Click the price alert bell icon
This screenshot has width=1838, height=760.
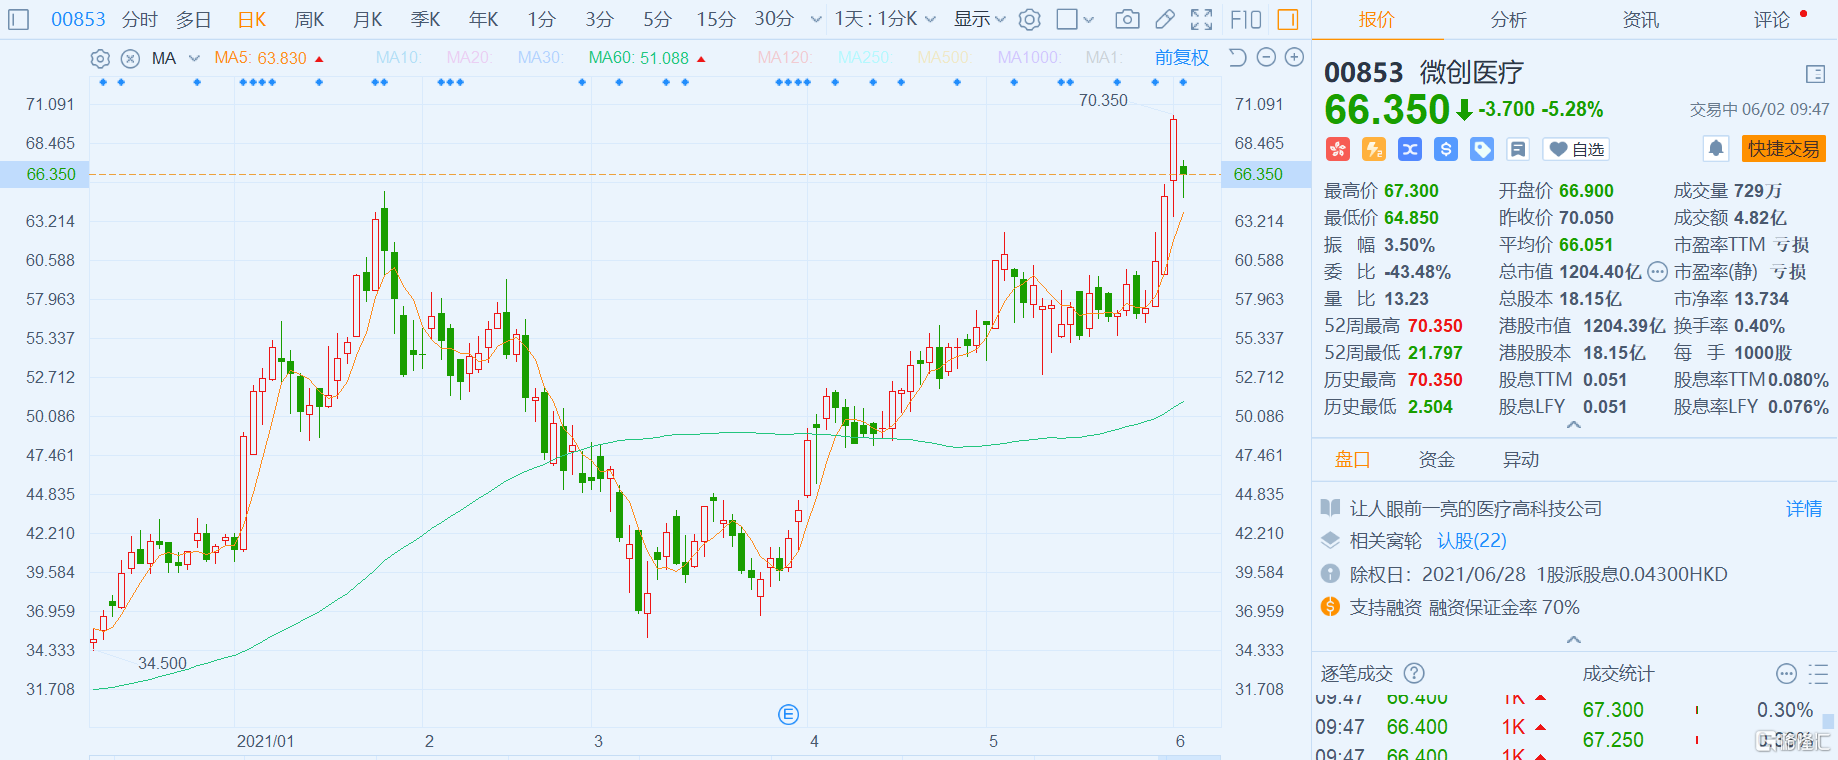pyautogui.click(x=1716, y=149)
